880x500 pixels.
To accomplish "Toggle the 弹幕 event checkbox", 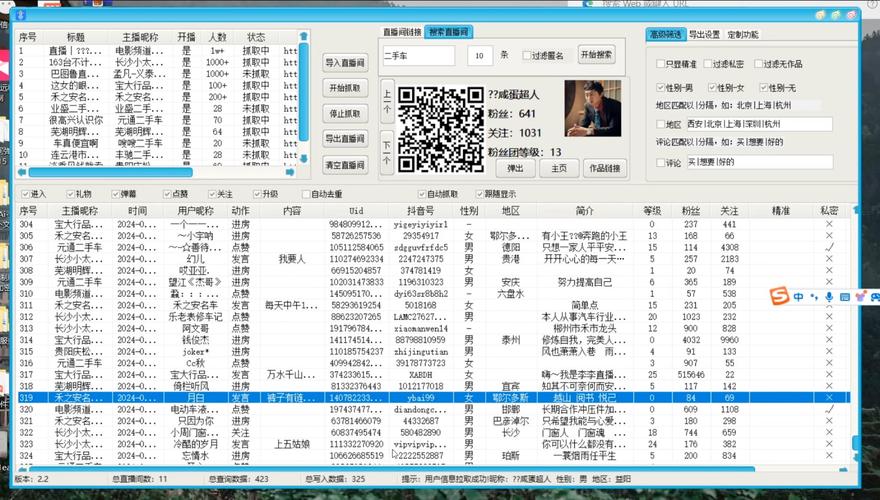I will point(115,194).
